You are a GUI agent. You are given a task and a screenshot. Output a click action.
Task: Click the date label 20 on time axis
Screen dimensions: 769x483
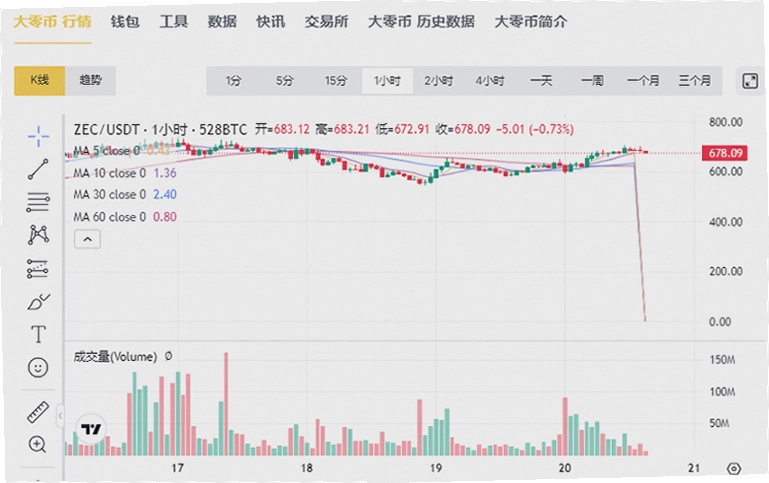(565, 468)
